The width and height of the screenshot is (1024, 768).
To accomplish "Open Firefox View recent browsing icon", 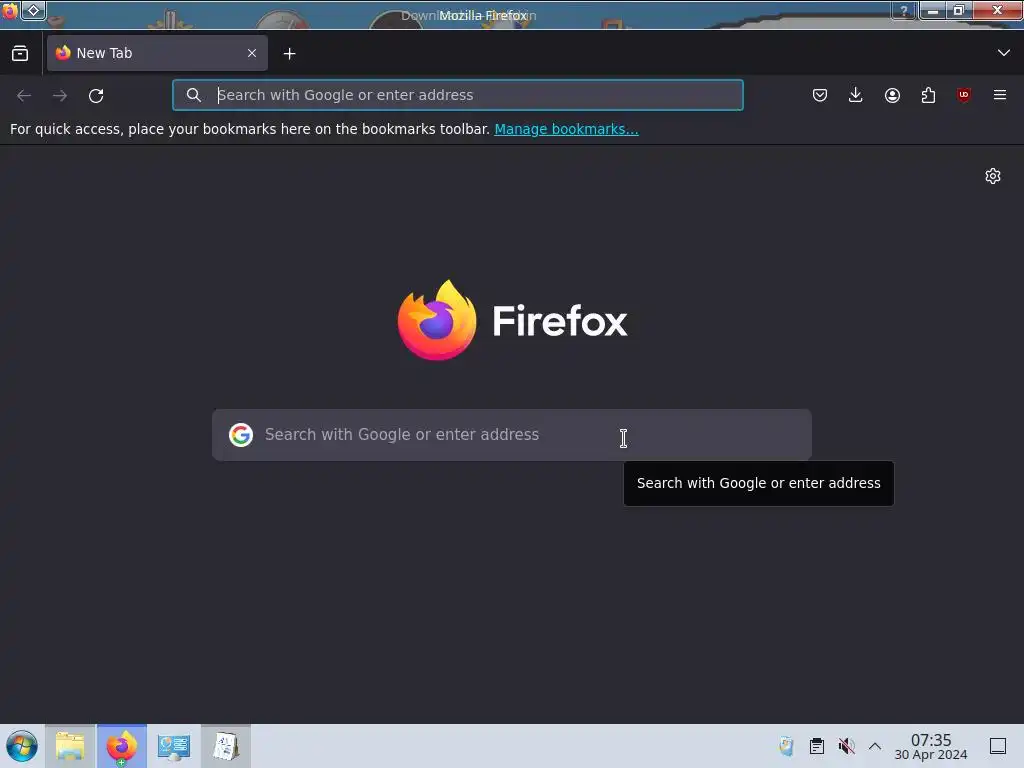I will 20,54.
